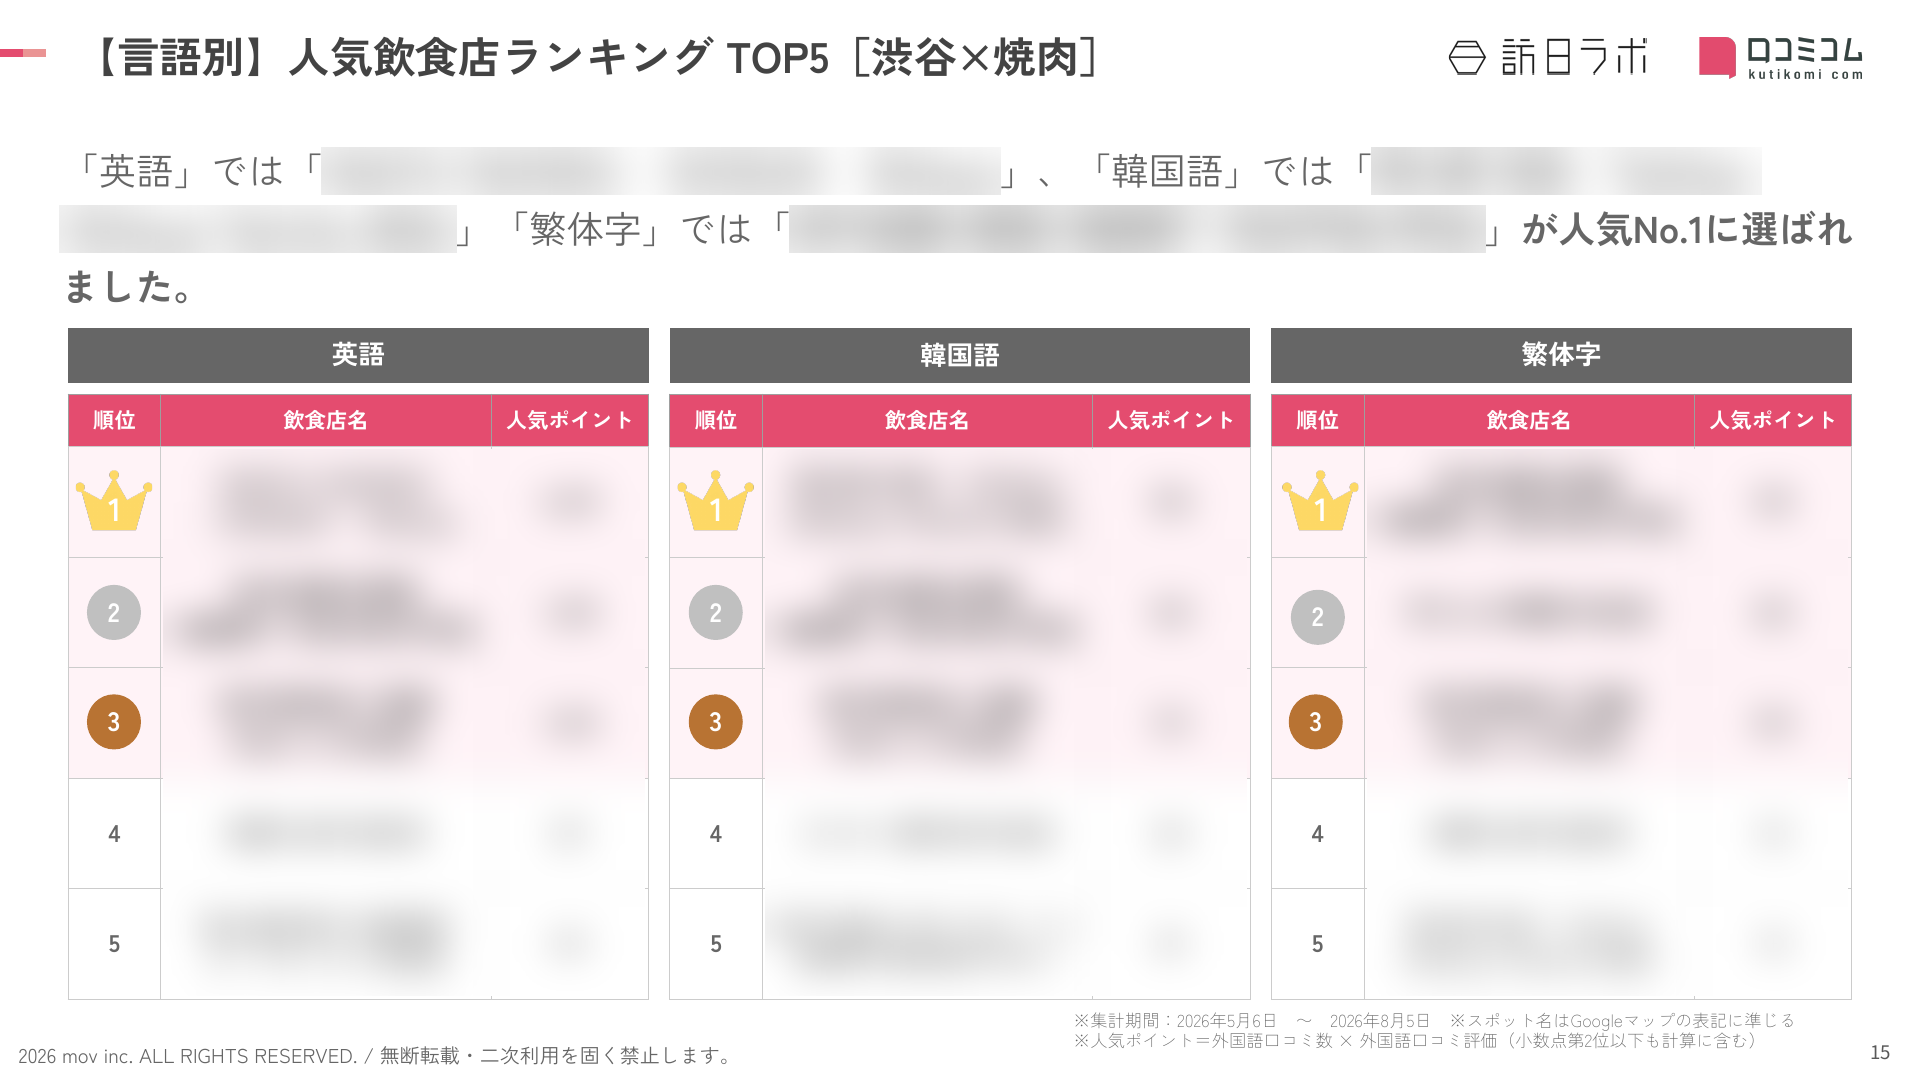This screenshot has height=1080, width=1920.
Task: Select the gold crown in the 英語 table
Action: coord(114,501)
